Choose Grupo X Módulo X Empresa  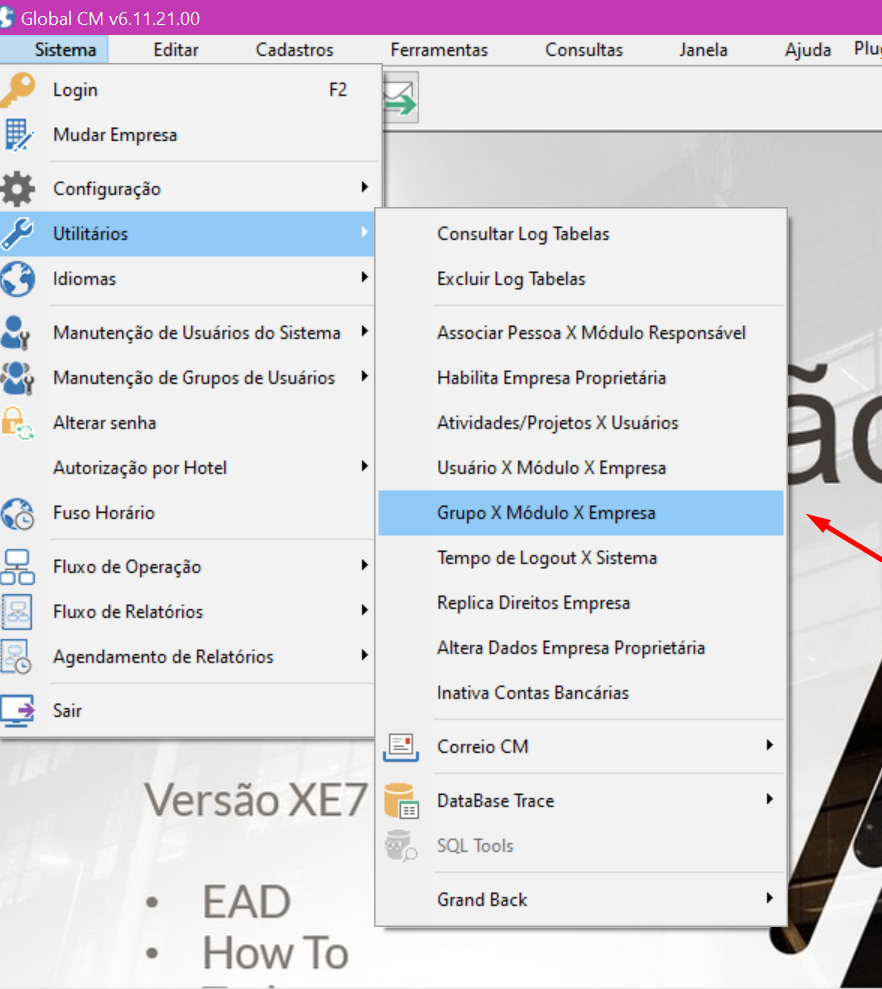581,513
